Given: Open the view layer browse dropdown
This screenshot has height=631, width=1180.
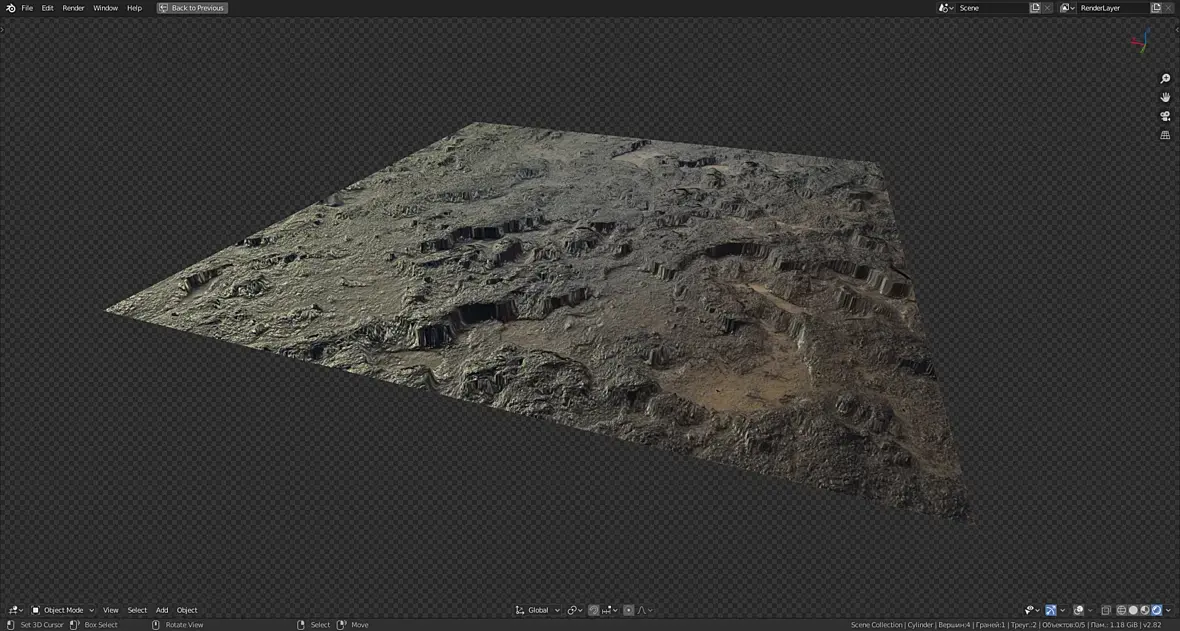Looking at the screenshot, I should (1067, 8).
